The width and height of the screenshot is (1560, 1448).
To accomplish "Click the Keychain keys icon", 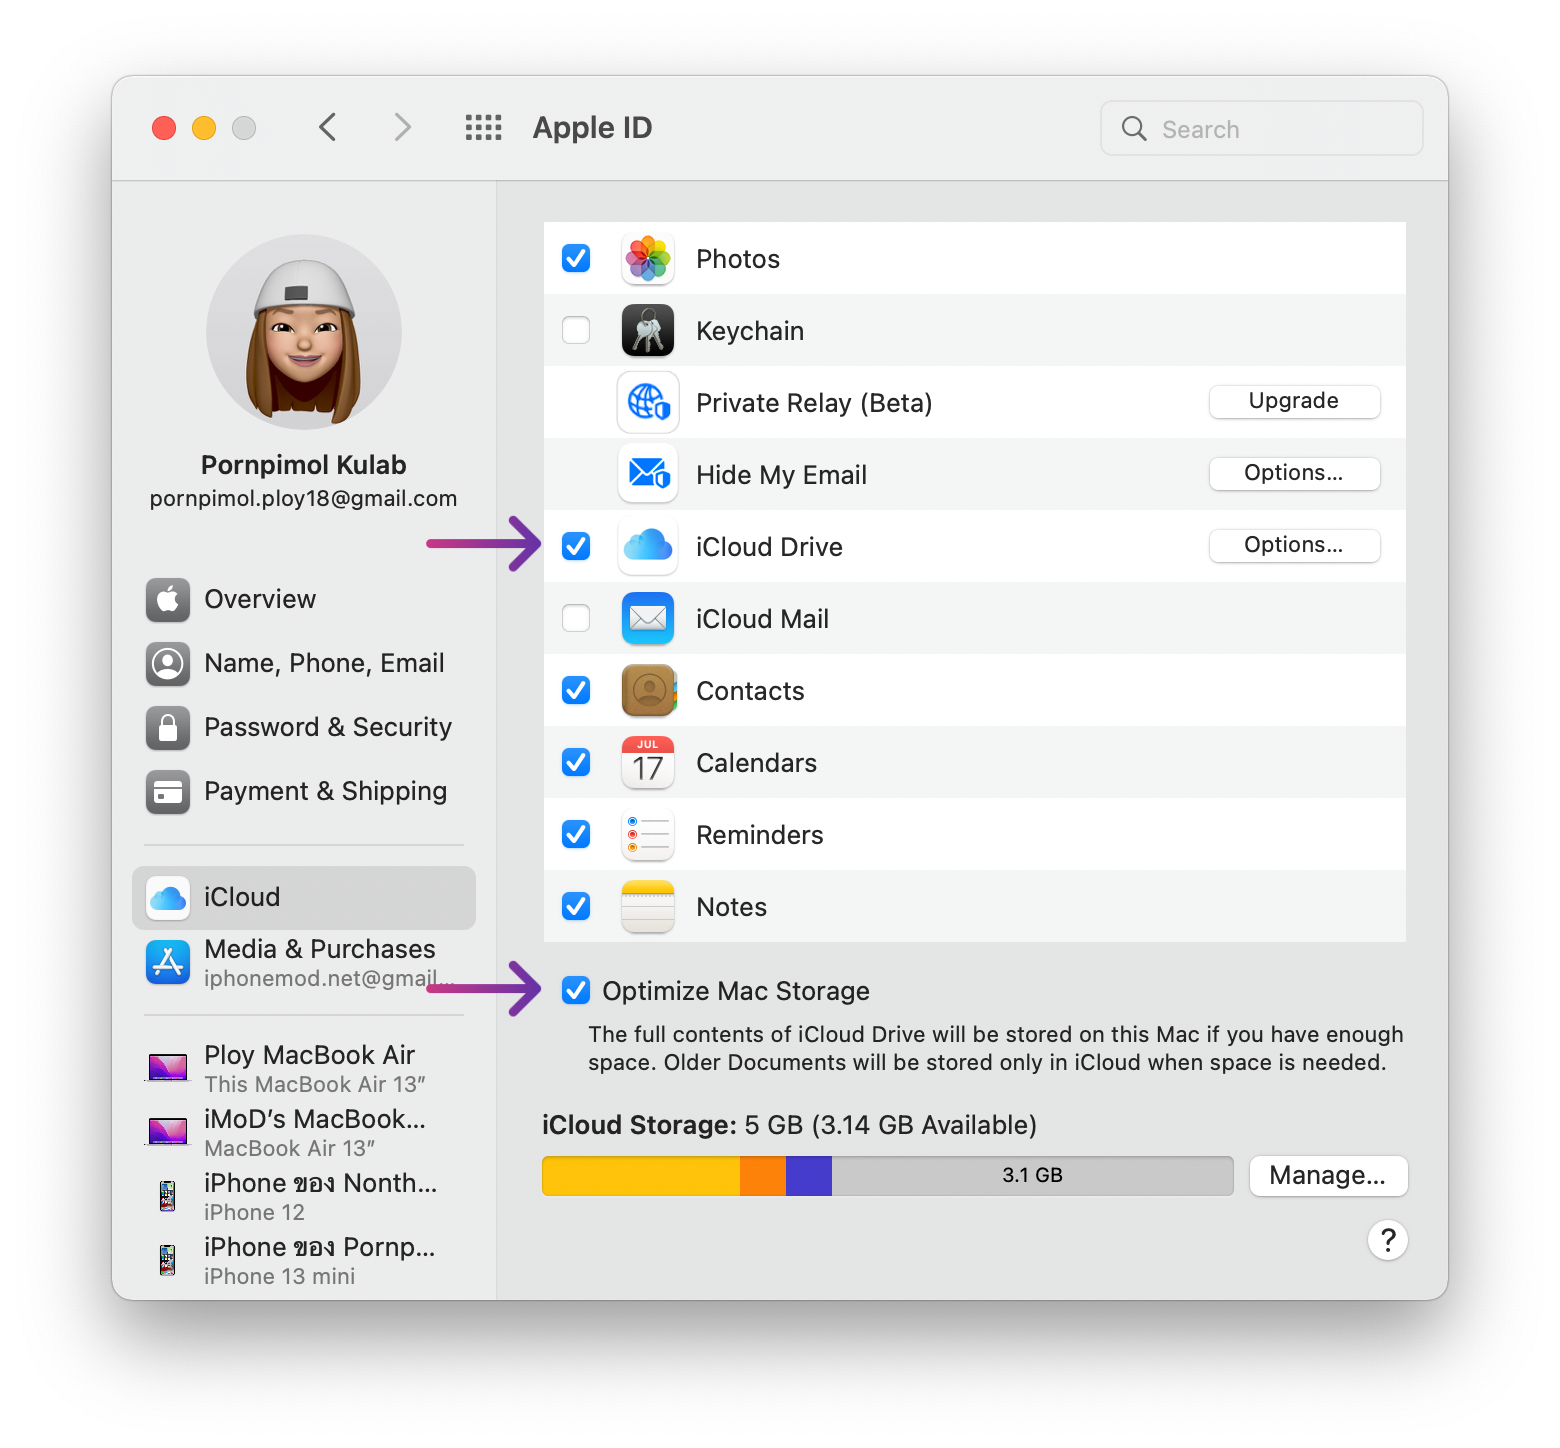I will 648,331.
